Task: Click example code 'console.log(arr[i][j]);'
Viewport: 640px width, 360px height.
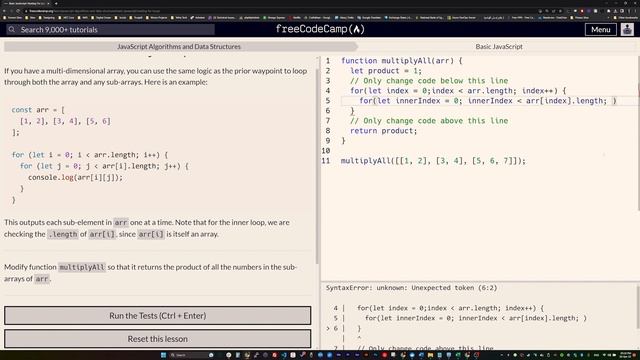Action: (x=75, y=178)
